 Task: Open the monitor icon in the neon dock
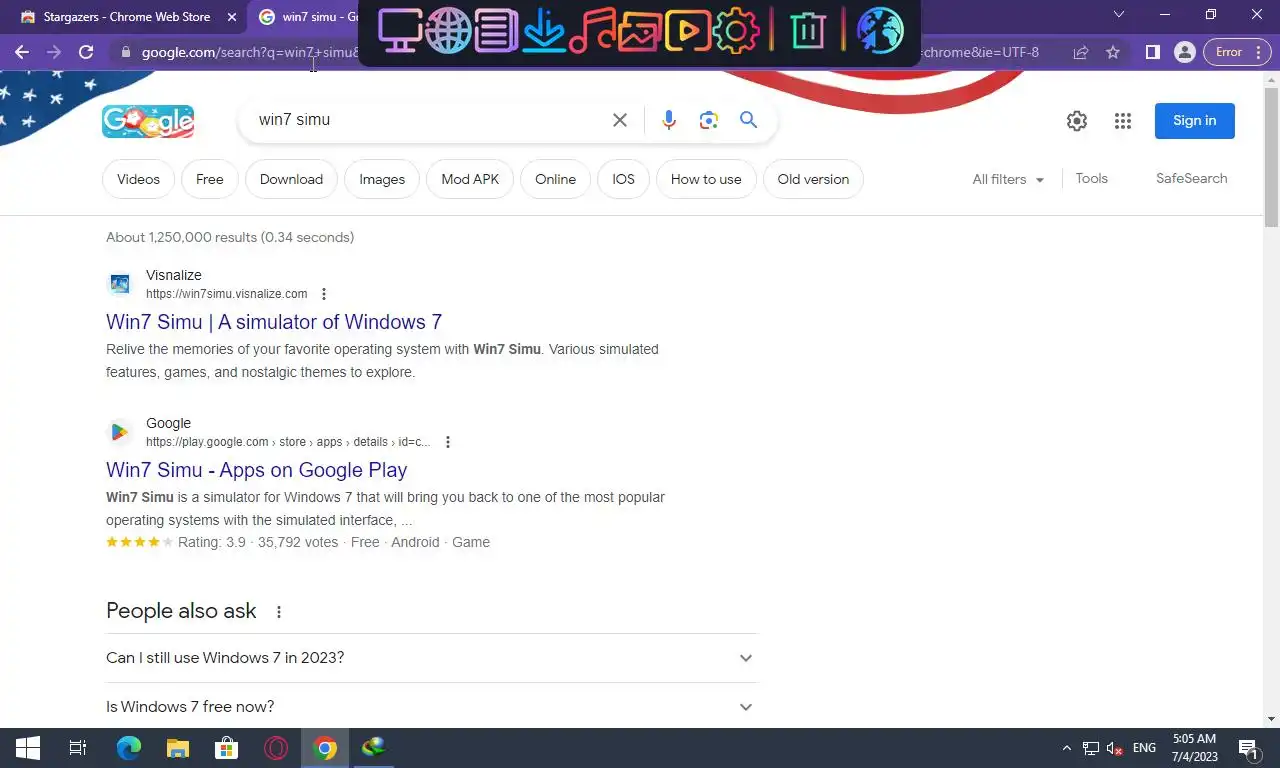[x=400, y=31]
